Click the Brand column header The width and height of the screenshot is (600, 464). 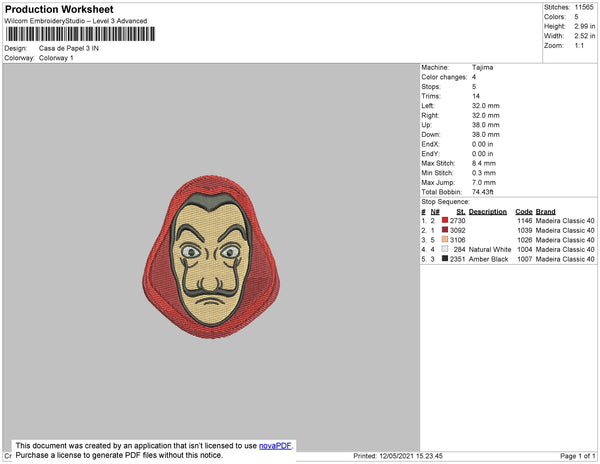point(545,212)
